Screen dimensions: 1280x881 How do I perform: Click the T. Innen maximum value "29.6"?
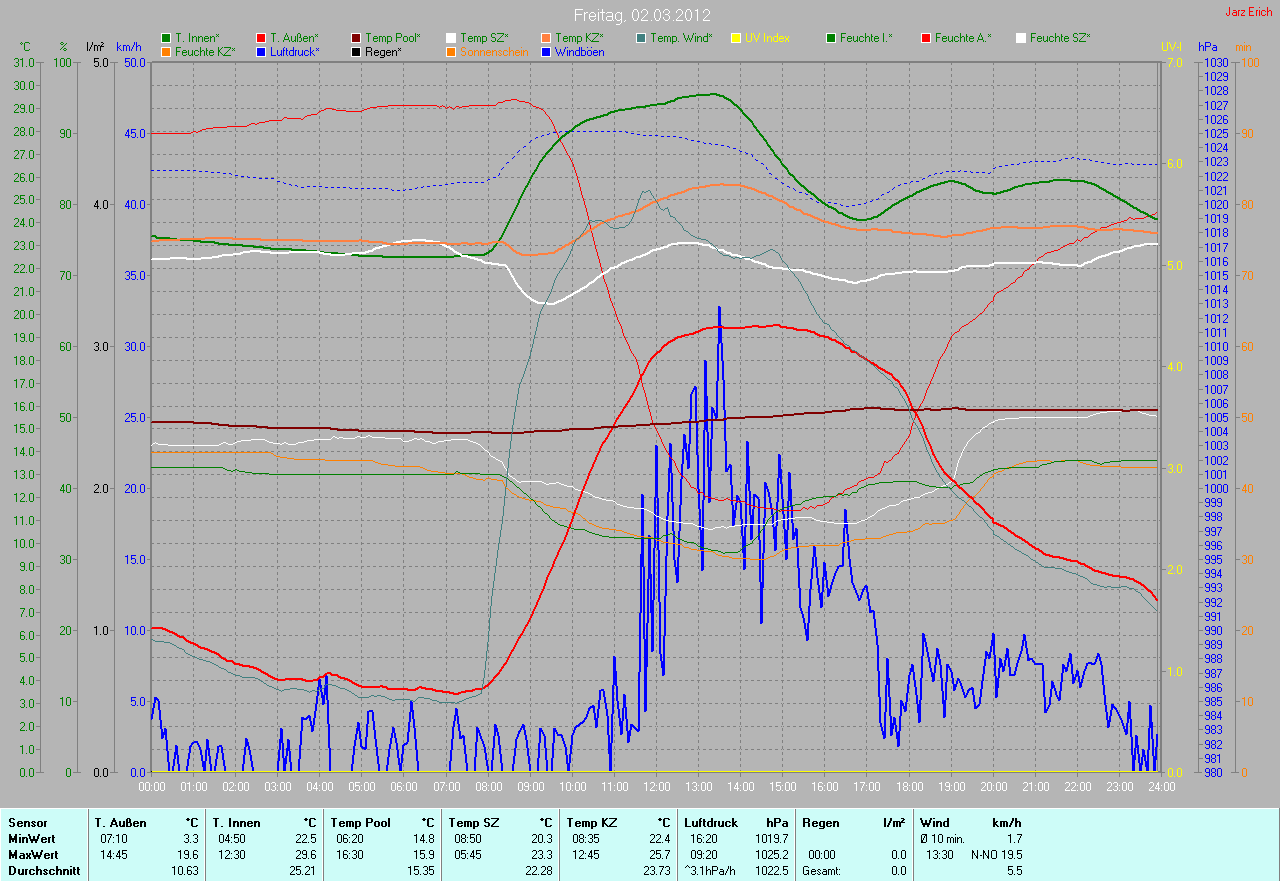point(306,855)
